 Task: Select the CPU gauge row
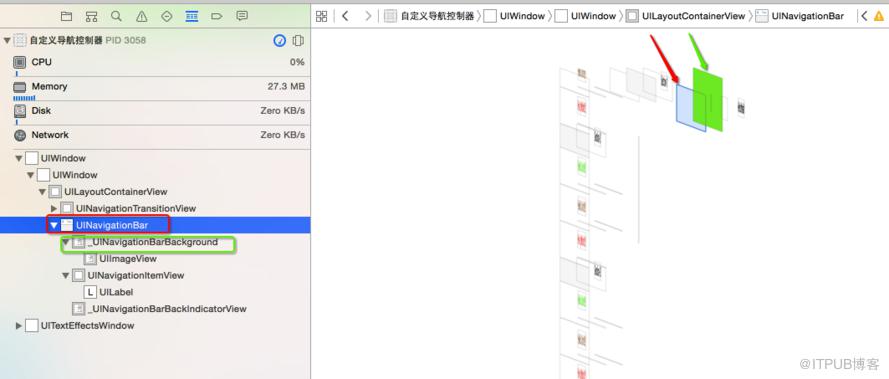click(x=155, y=64)
